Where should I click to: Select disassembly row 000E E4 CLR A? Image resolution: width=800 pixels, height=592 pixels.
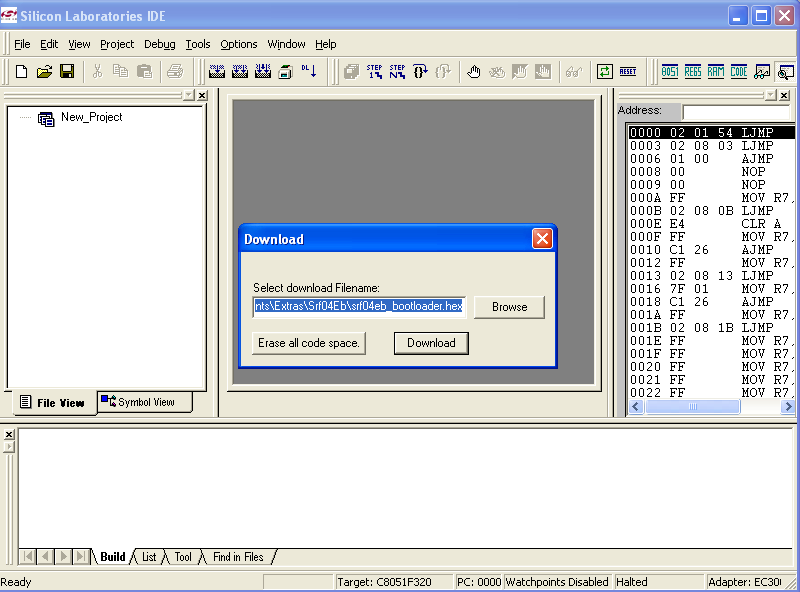[712, 224]
